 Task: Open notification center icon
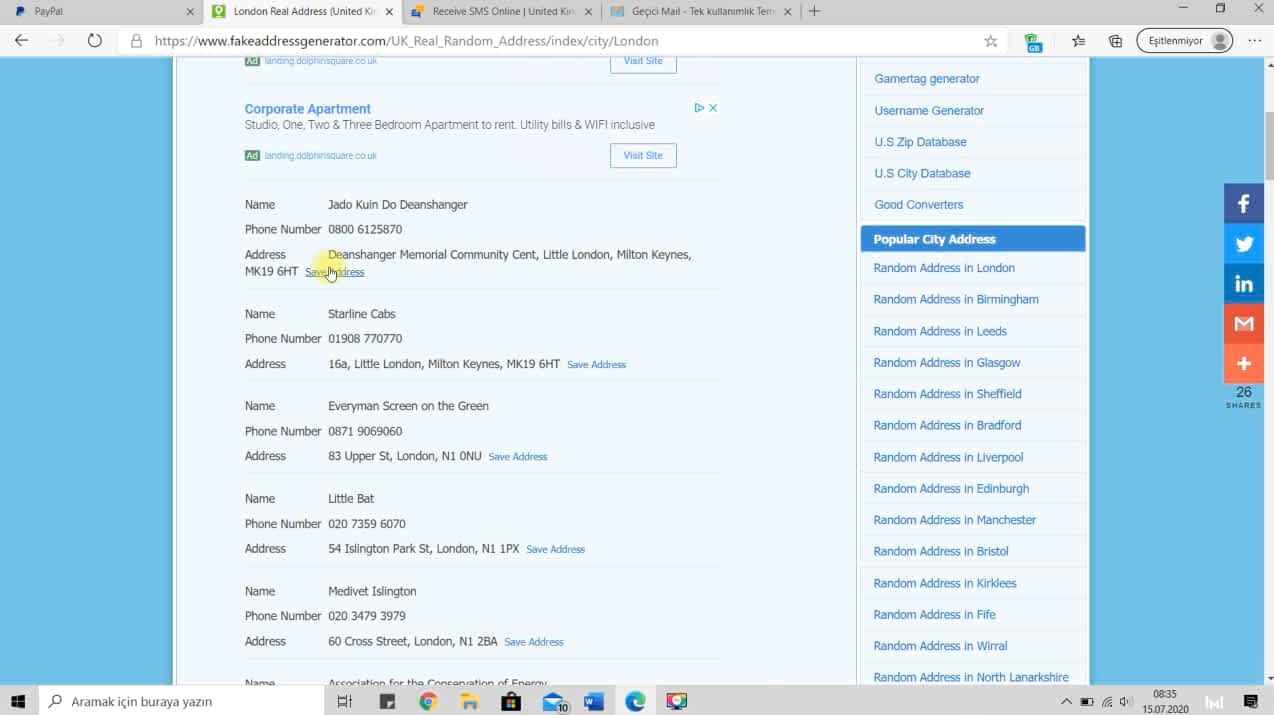pos(1250,701)
